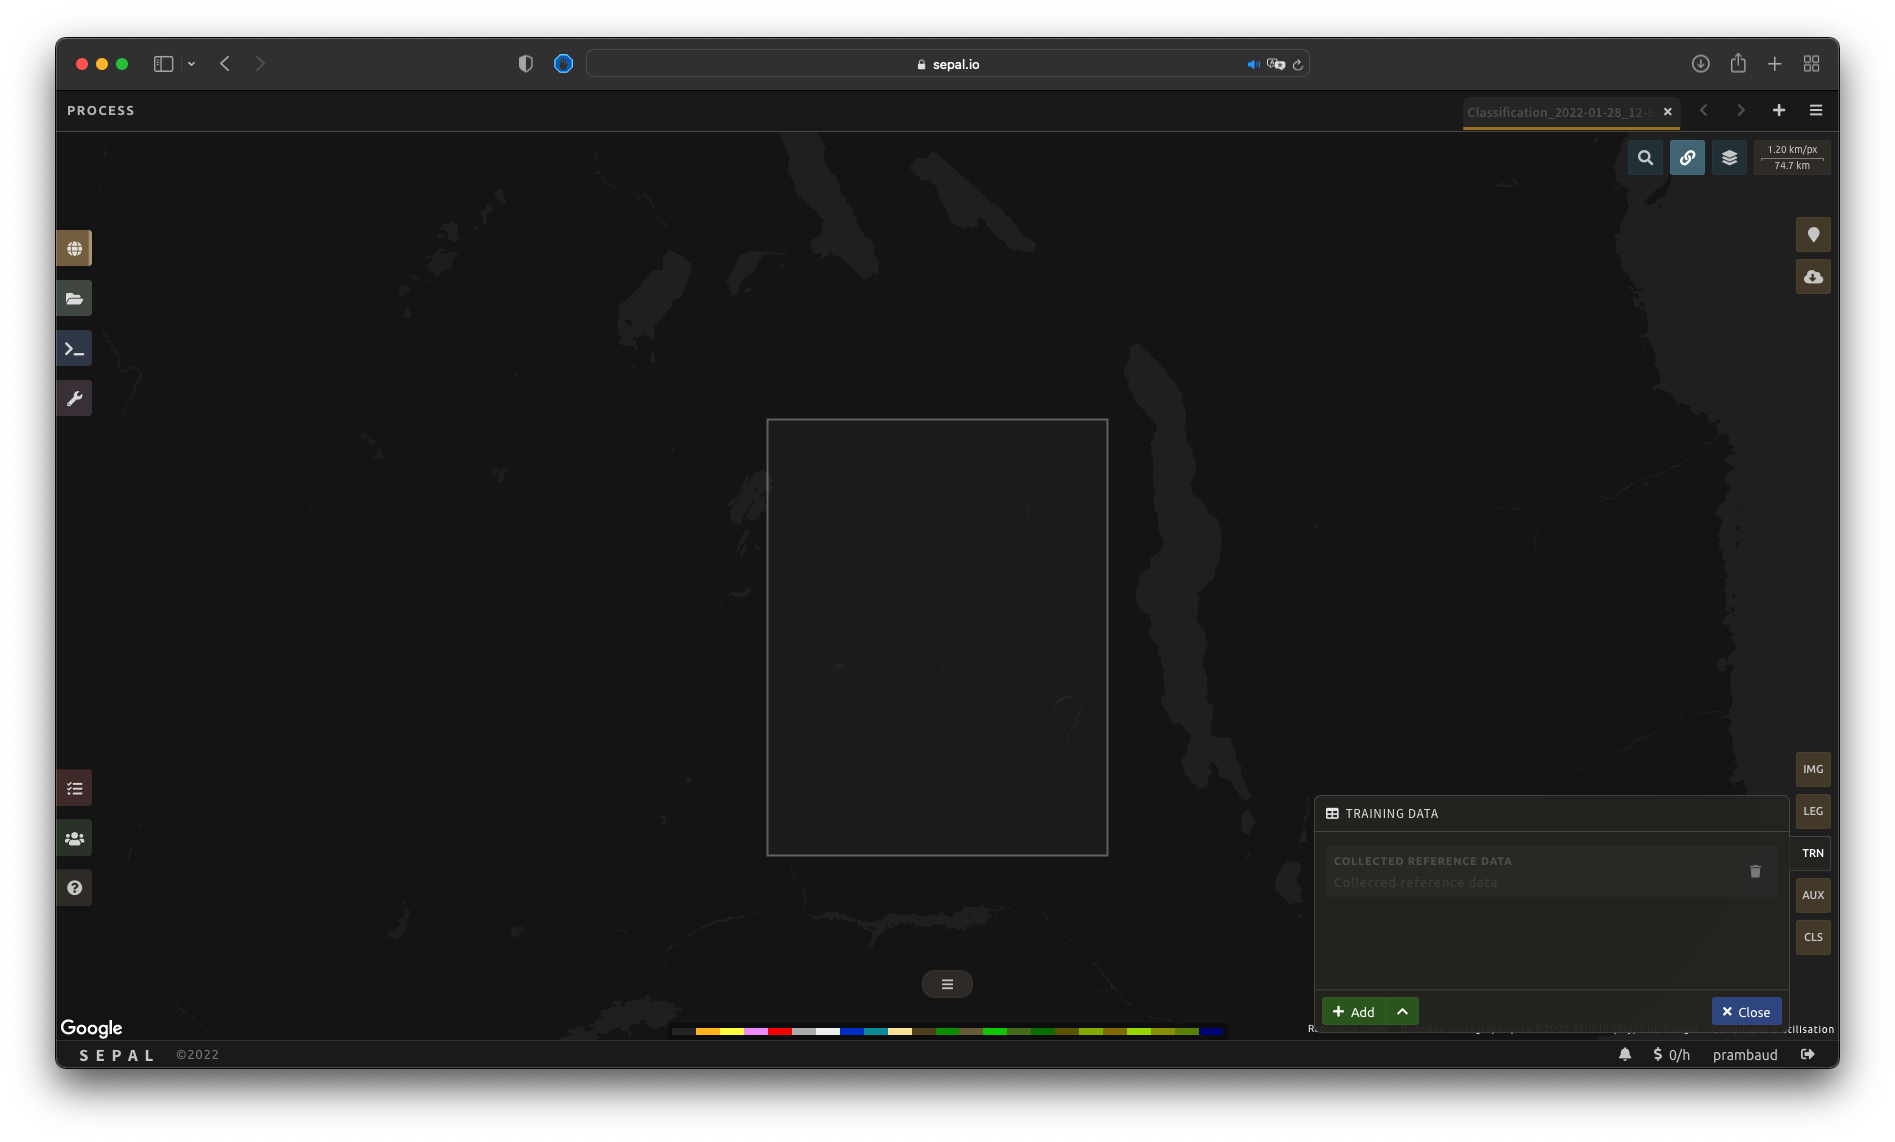Open the LEG legend panel tab
This screenshot has width=1895, height=1142.
click(x=1813, y=811)
